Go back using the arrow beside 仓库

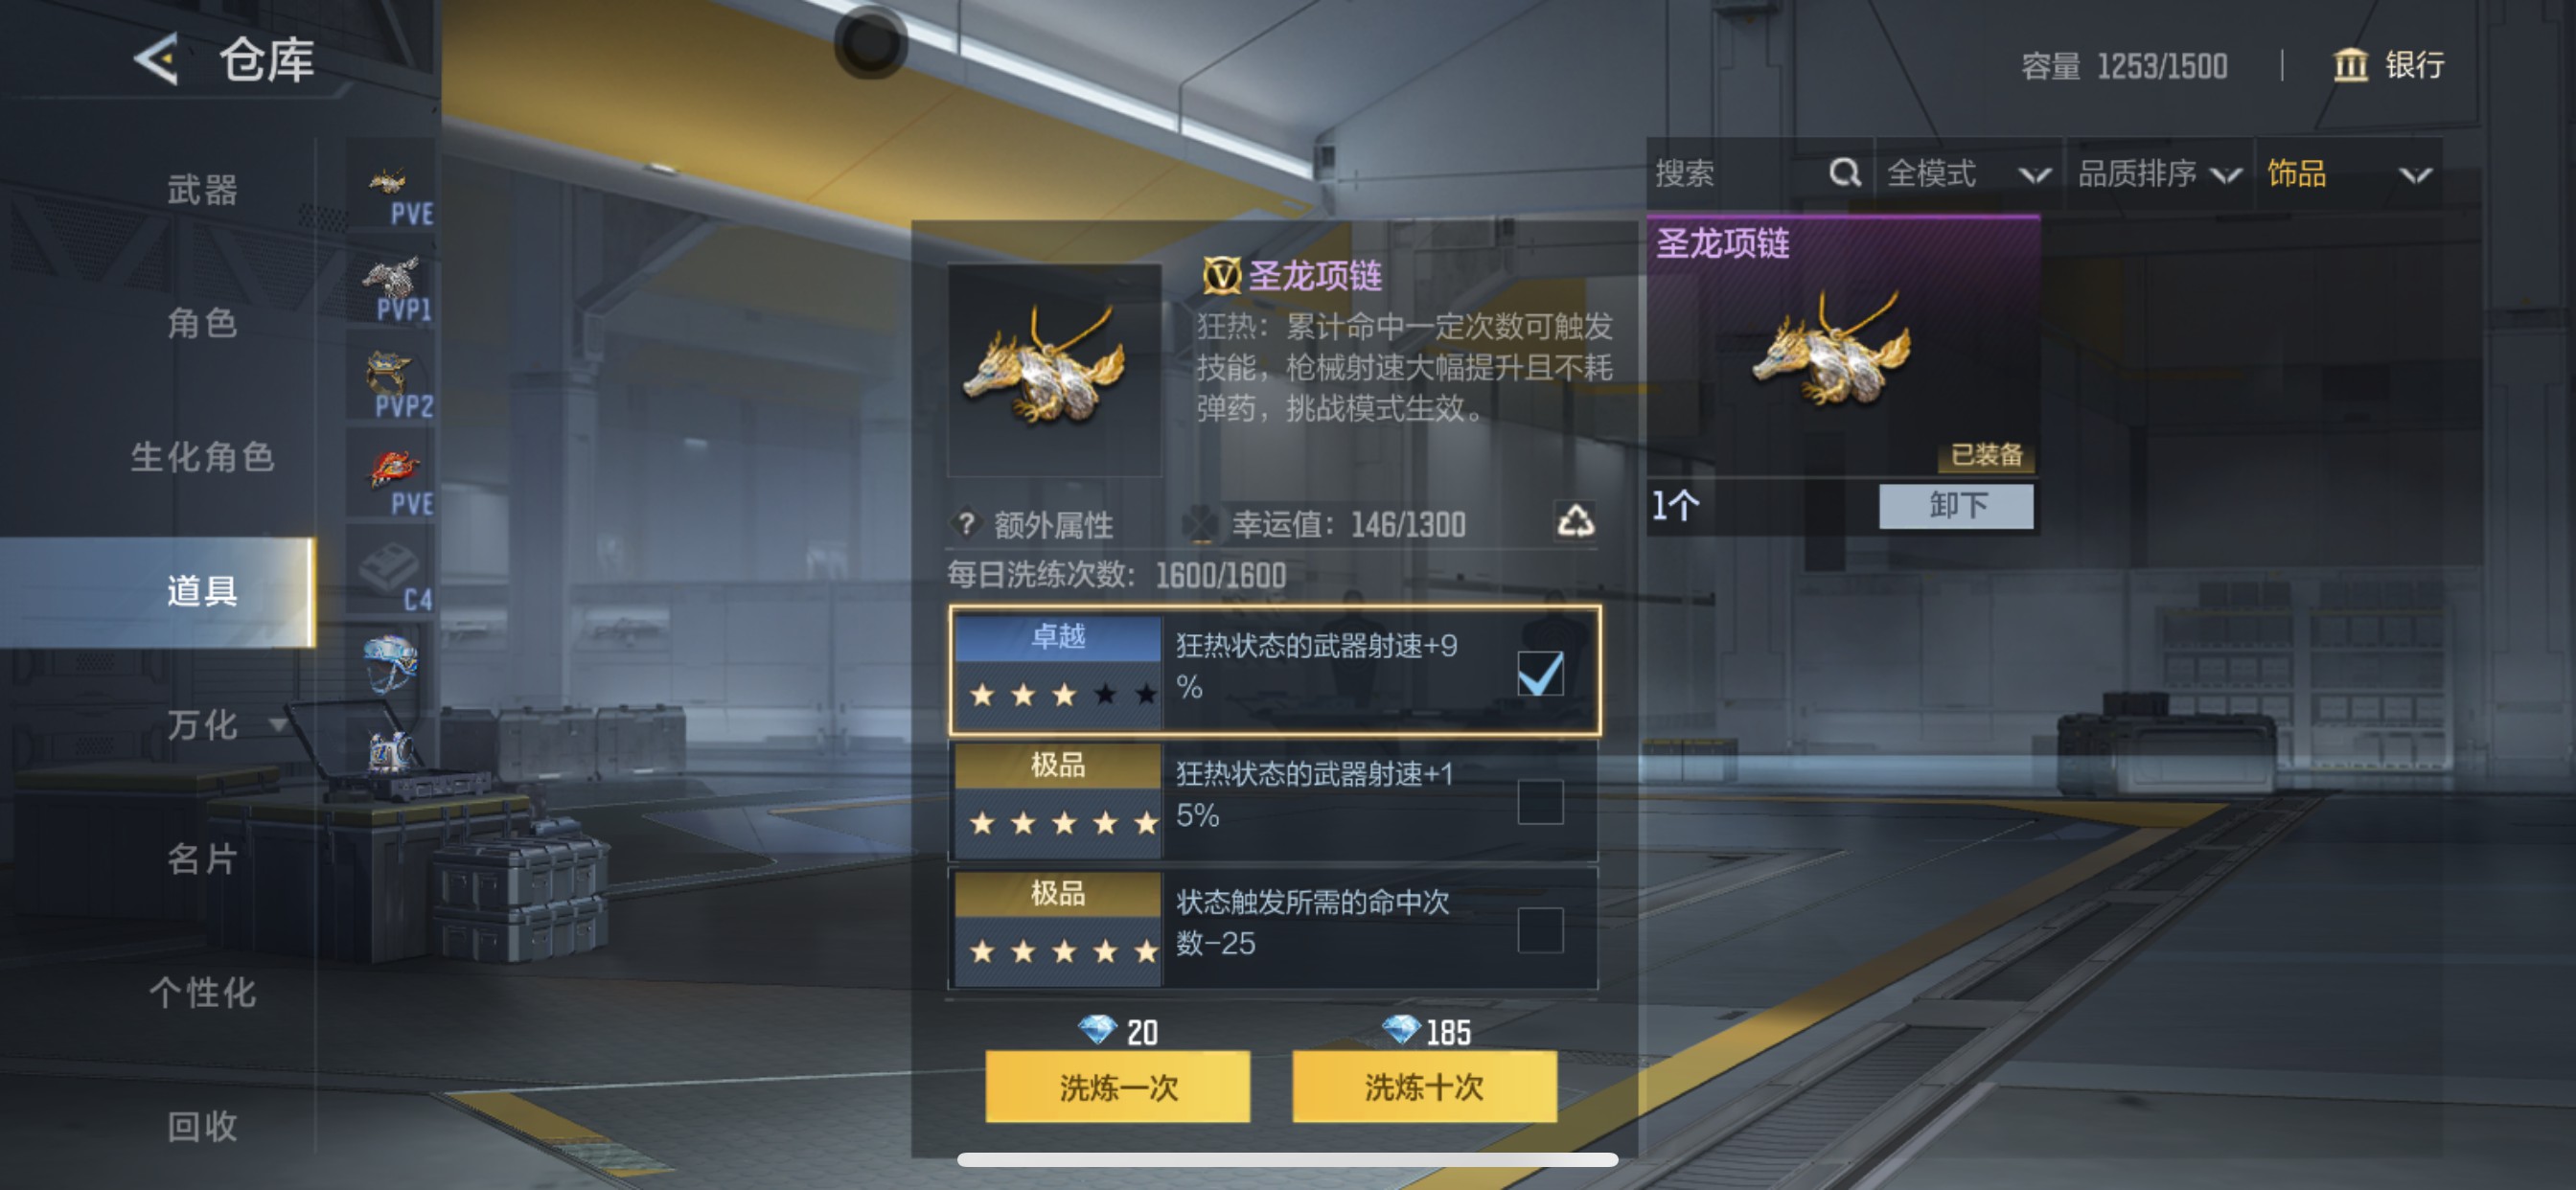[157, 59]
